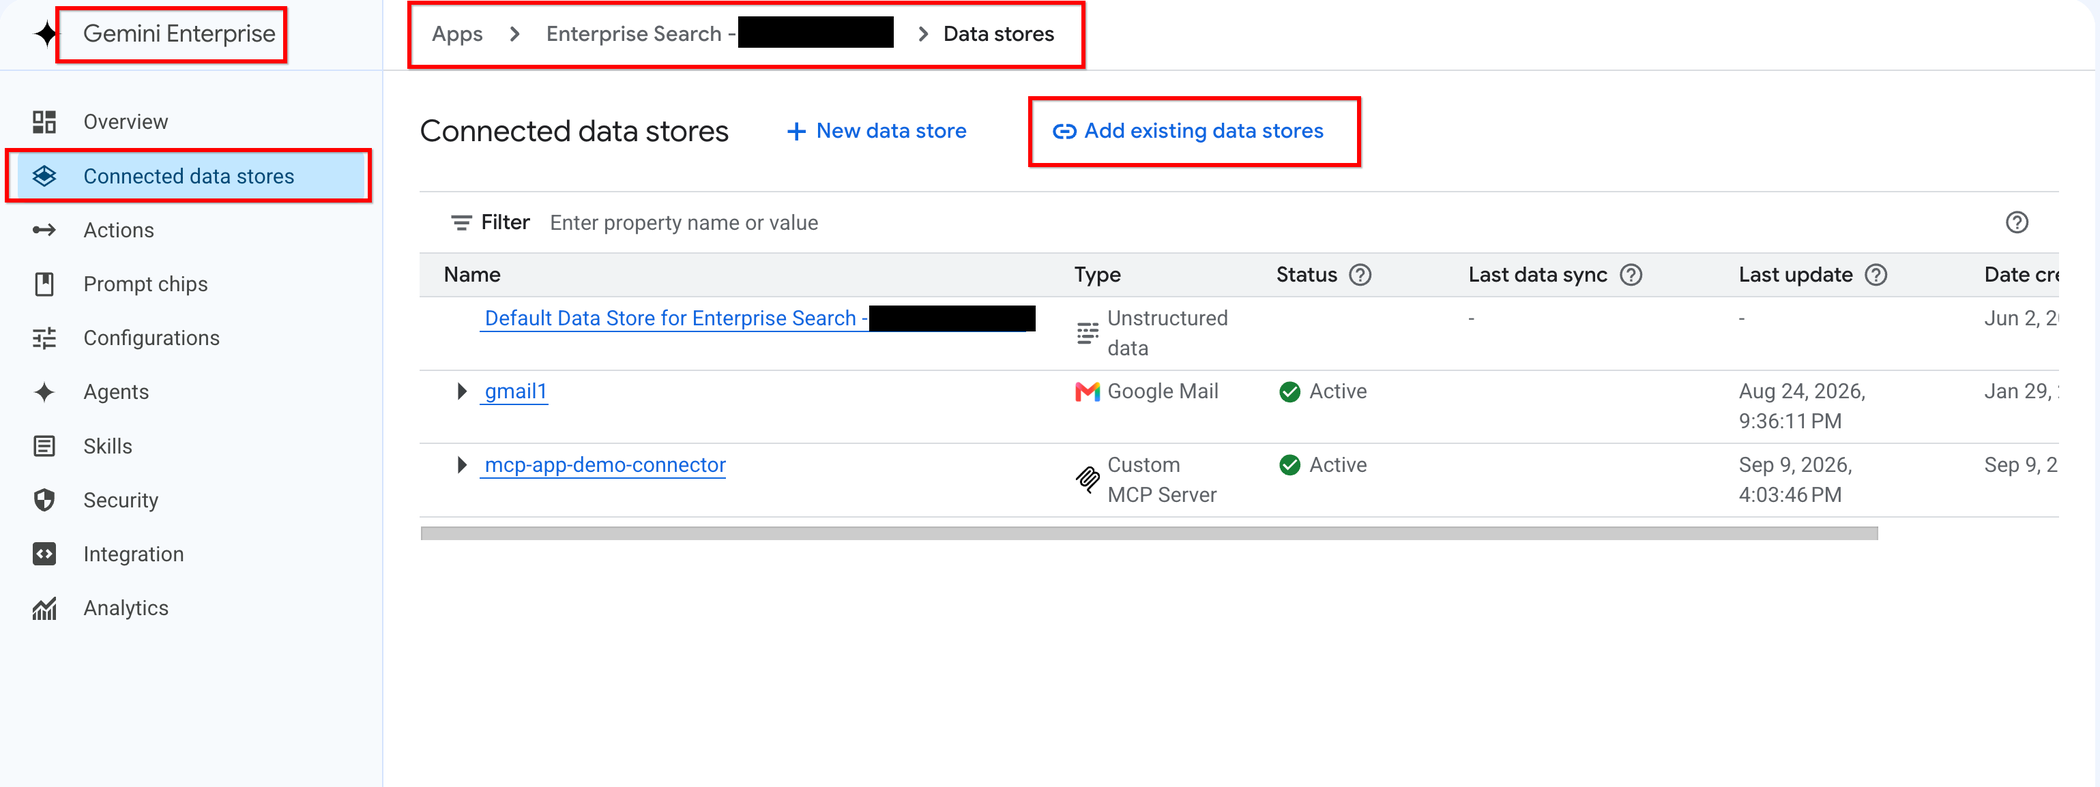
Task: Click the Unstructured data type cell
Action: (x=1152, y=333)
